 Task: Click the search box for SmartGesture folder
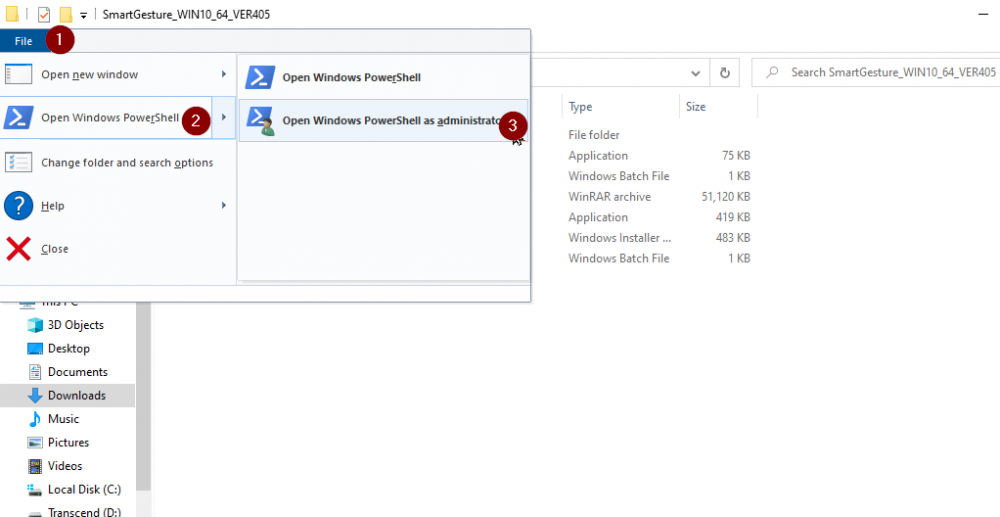(876, 73)
